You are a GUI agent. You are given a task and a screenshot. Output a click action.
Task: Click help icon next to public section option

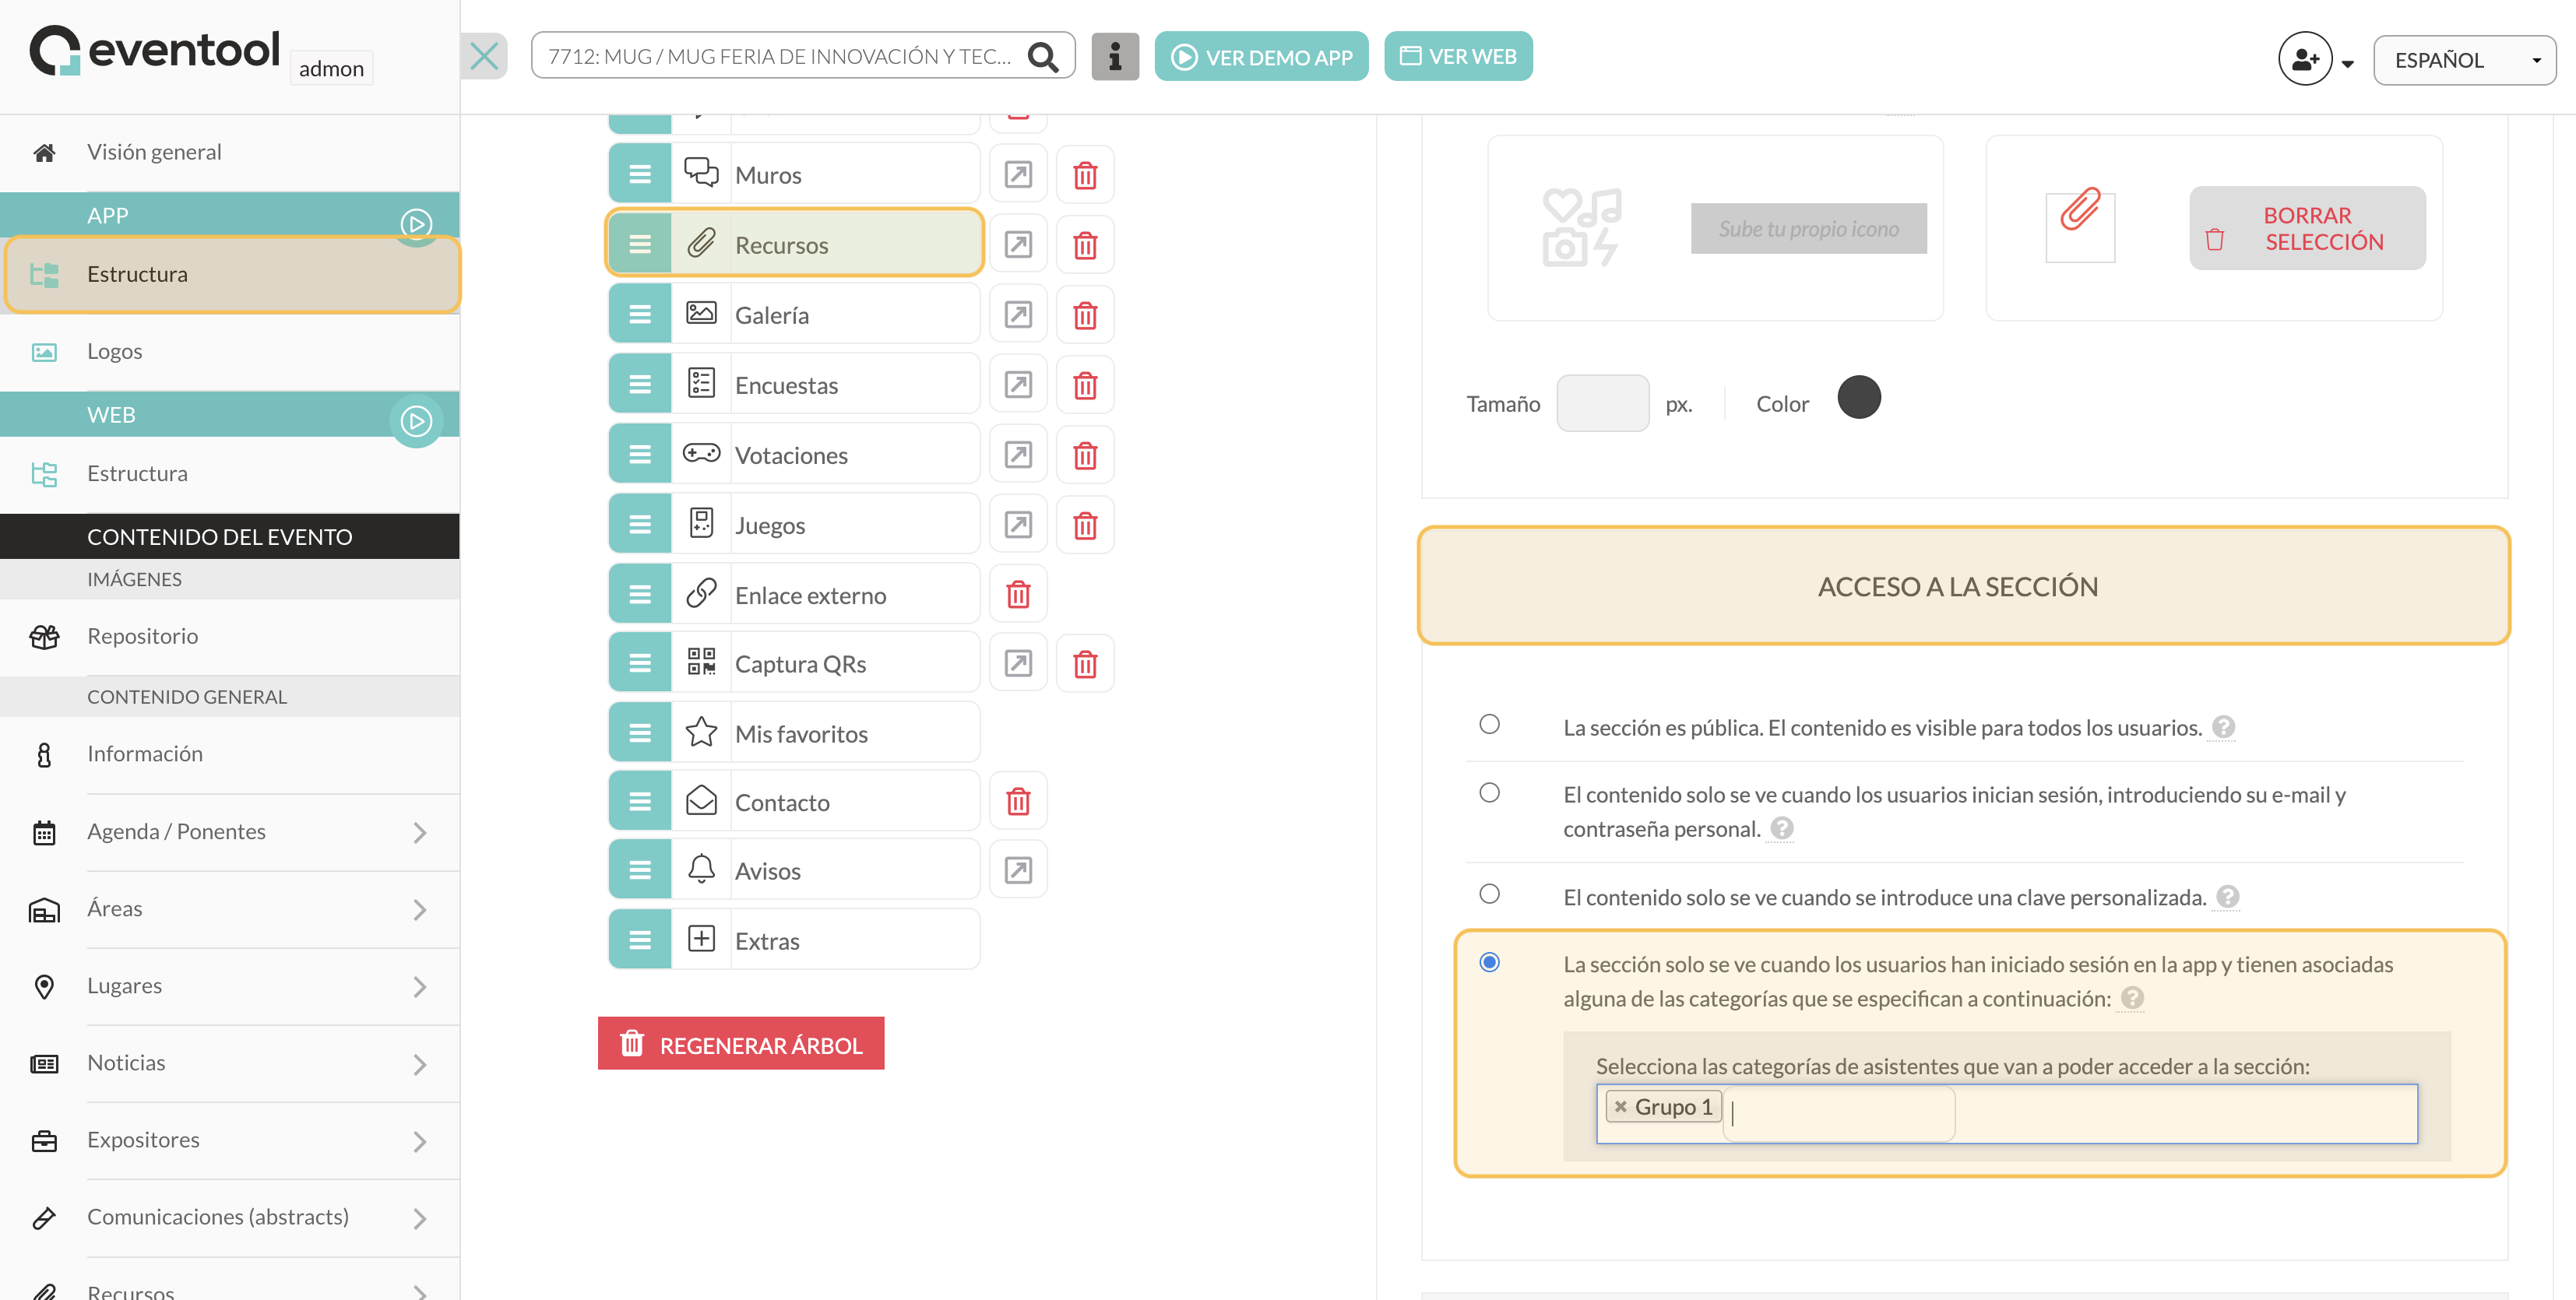point(2223,727)
